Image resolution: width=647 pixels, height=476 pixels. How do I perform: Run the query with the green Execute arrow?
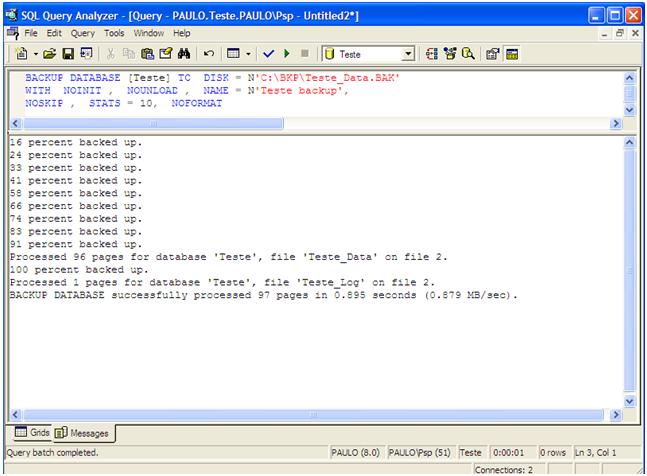pyautogui.click(x=284, y=53)
